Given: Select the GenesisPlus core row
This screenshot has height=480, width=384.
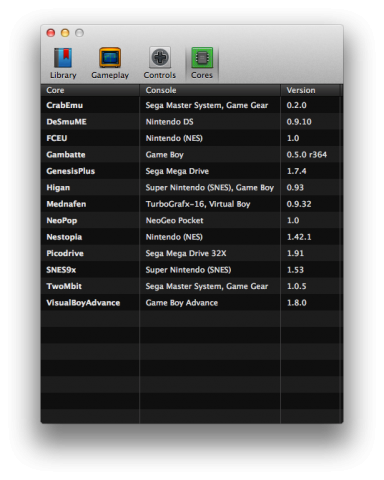Looking at the screenshot, I should pos(192,171).
